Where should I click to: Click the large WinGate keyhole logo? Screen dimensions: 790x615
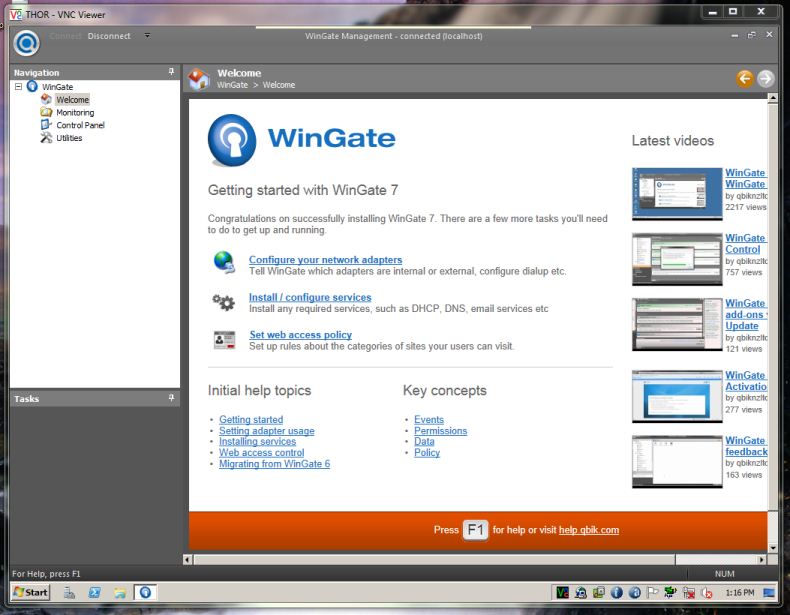(x=232, y=141)
